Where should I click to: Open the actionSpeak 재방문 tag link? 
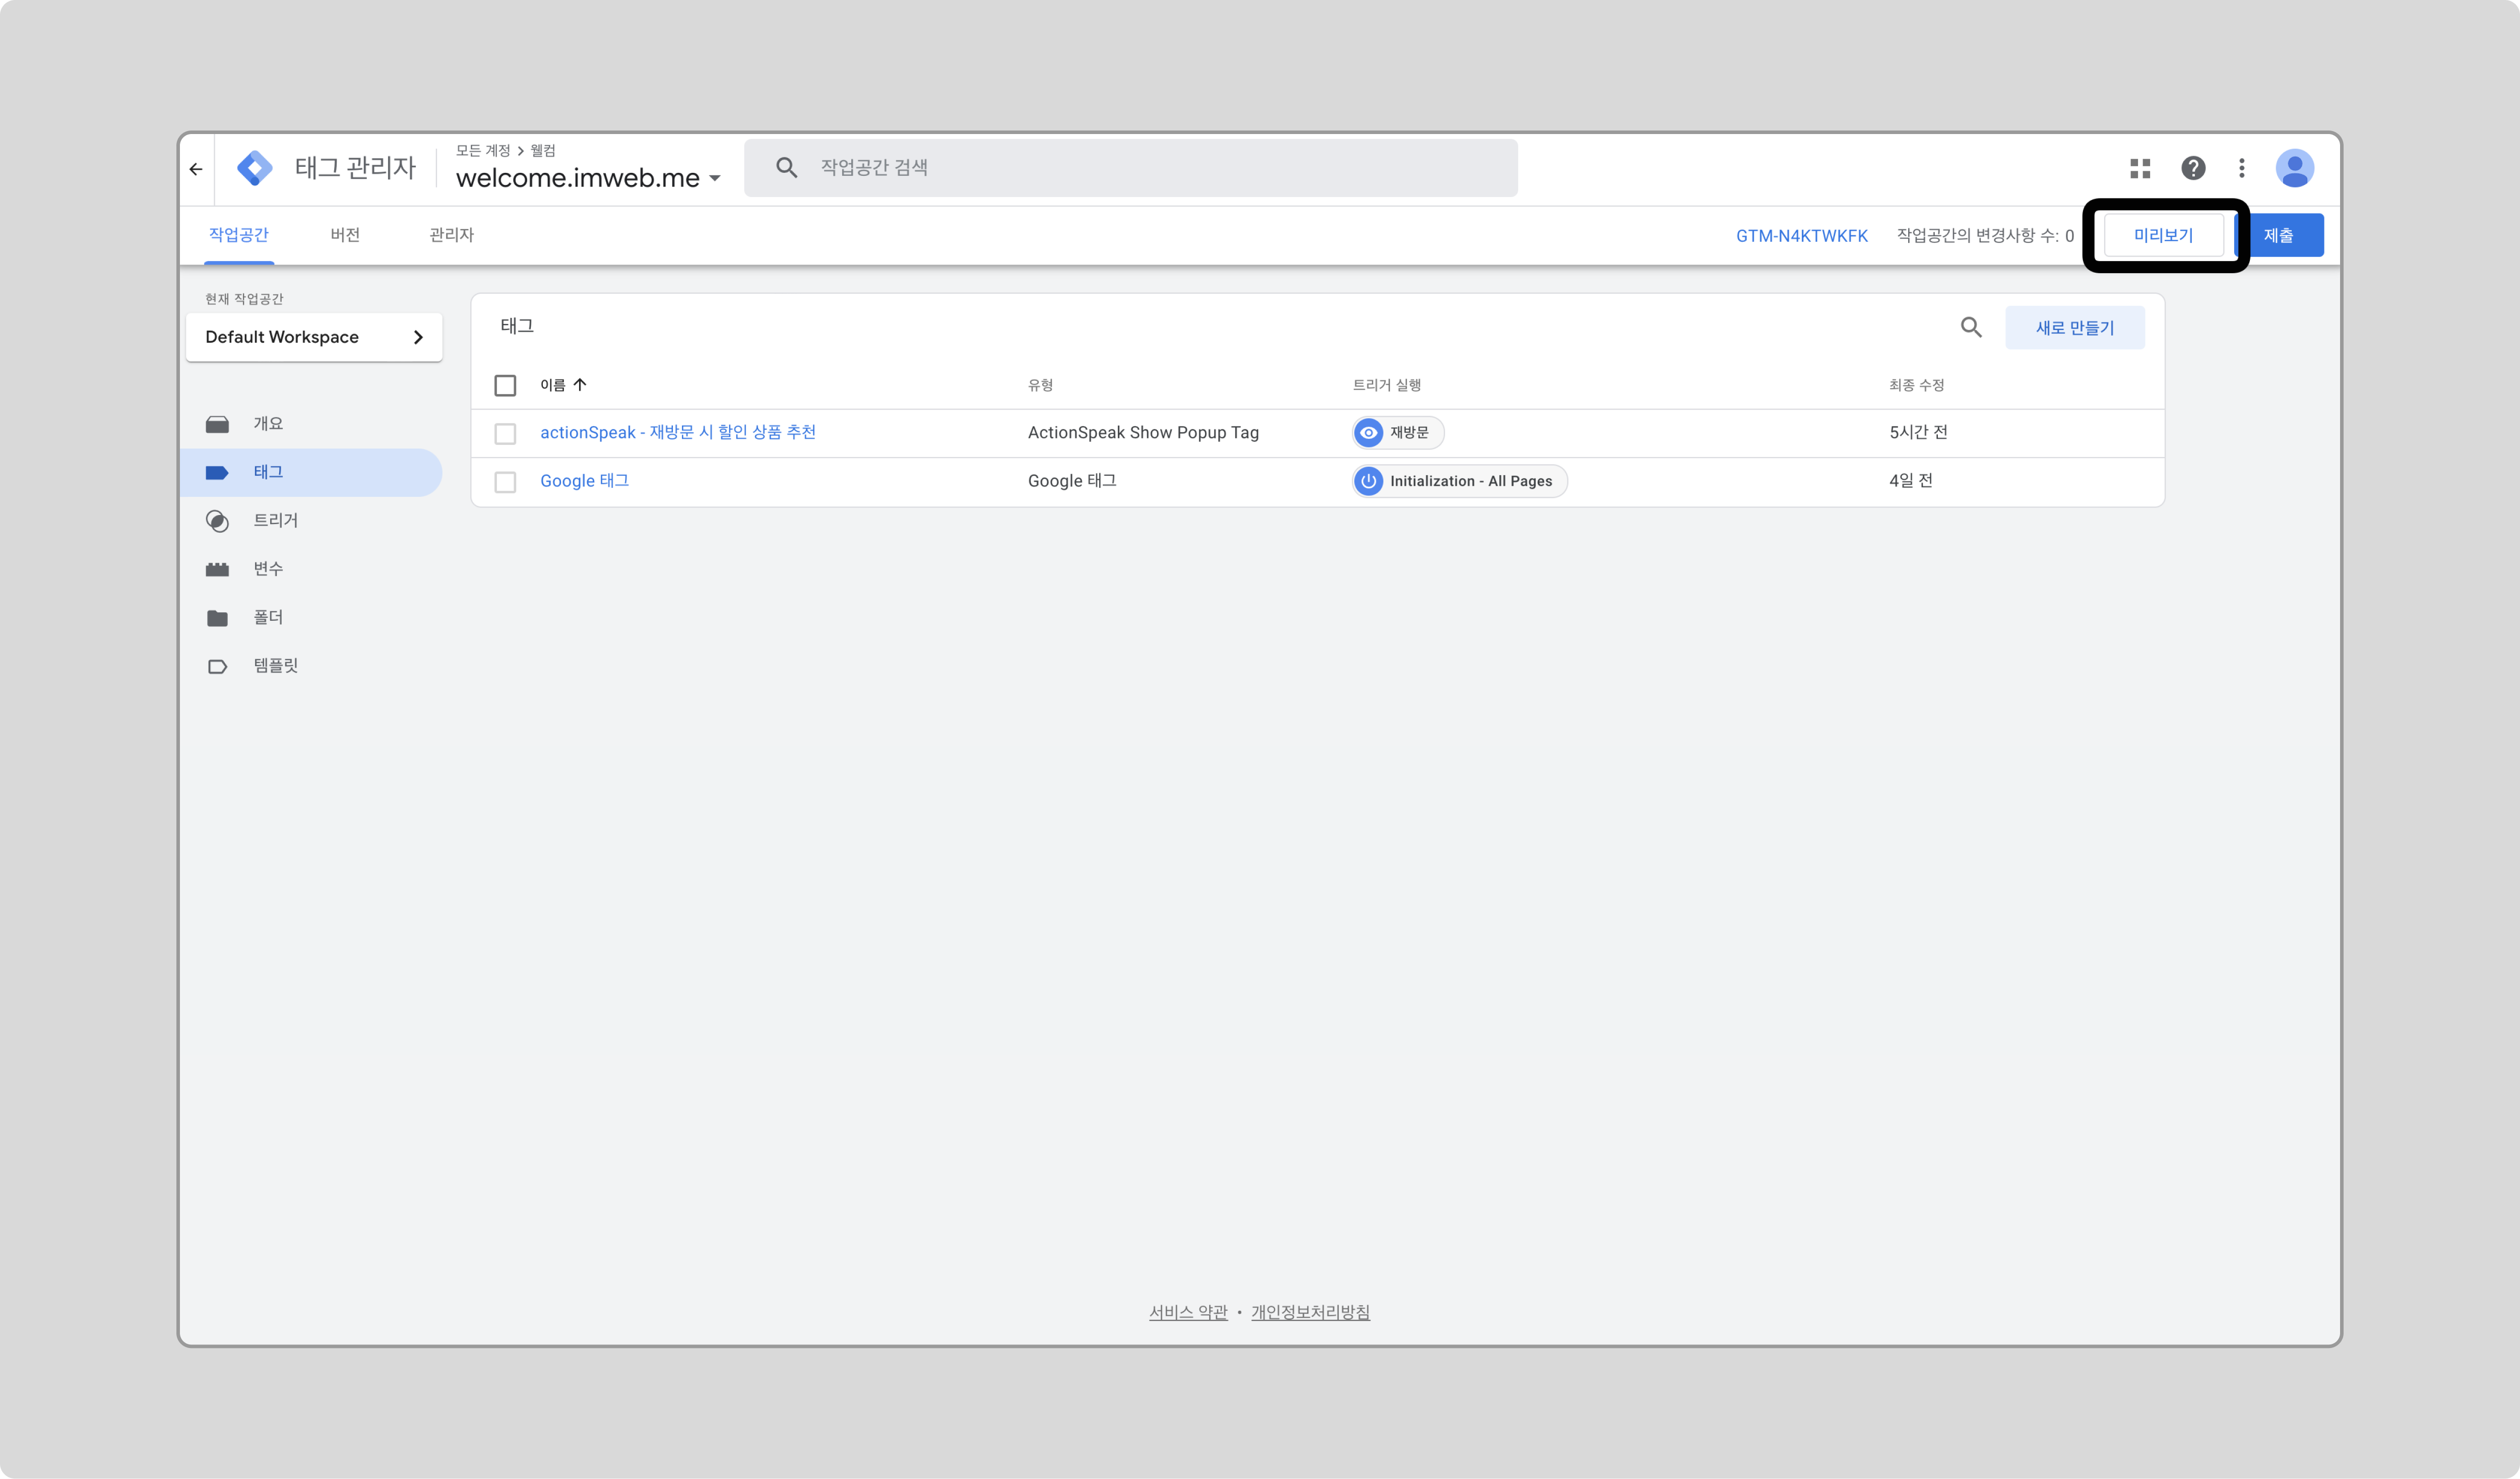coord(678,432)
